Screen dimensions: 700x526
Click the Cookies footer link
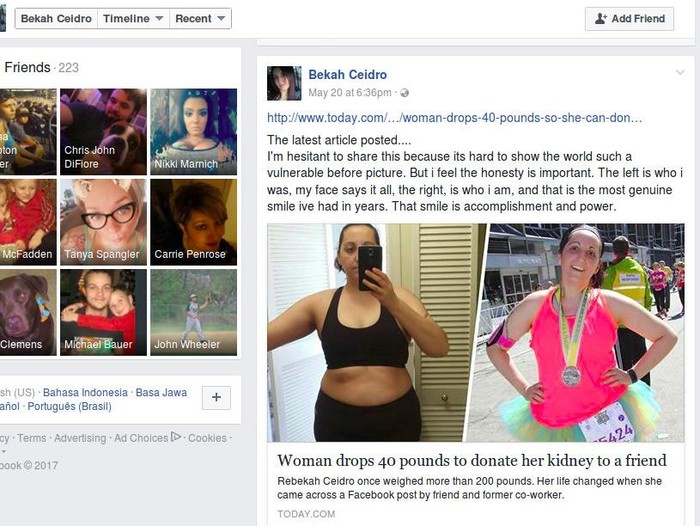[207, 438]
